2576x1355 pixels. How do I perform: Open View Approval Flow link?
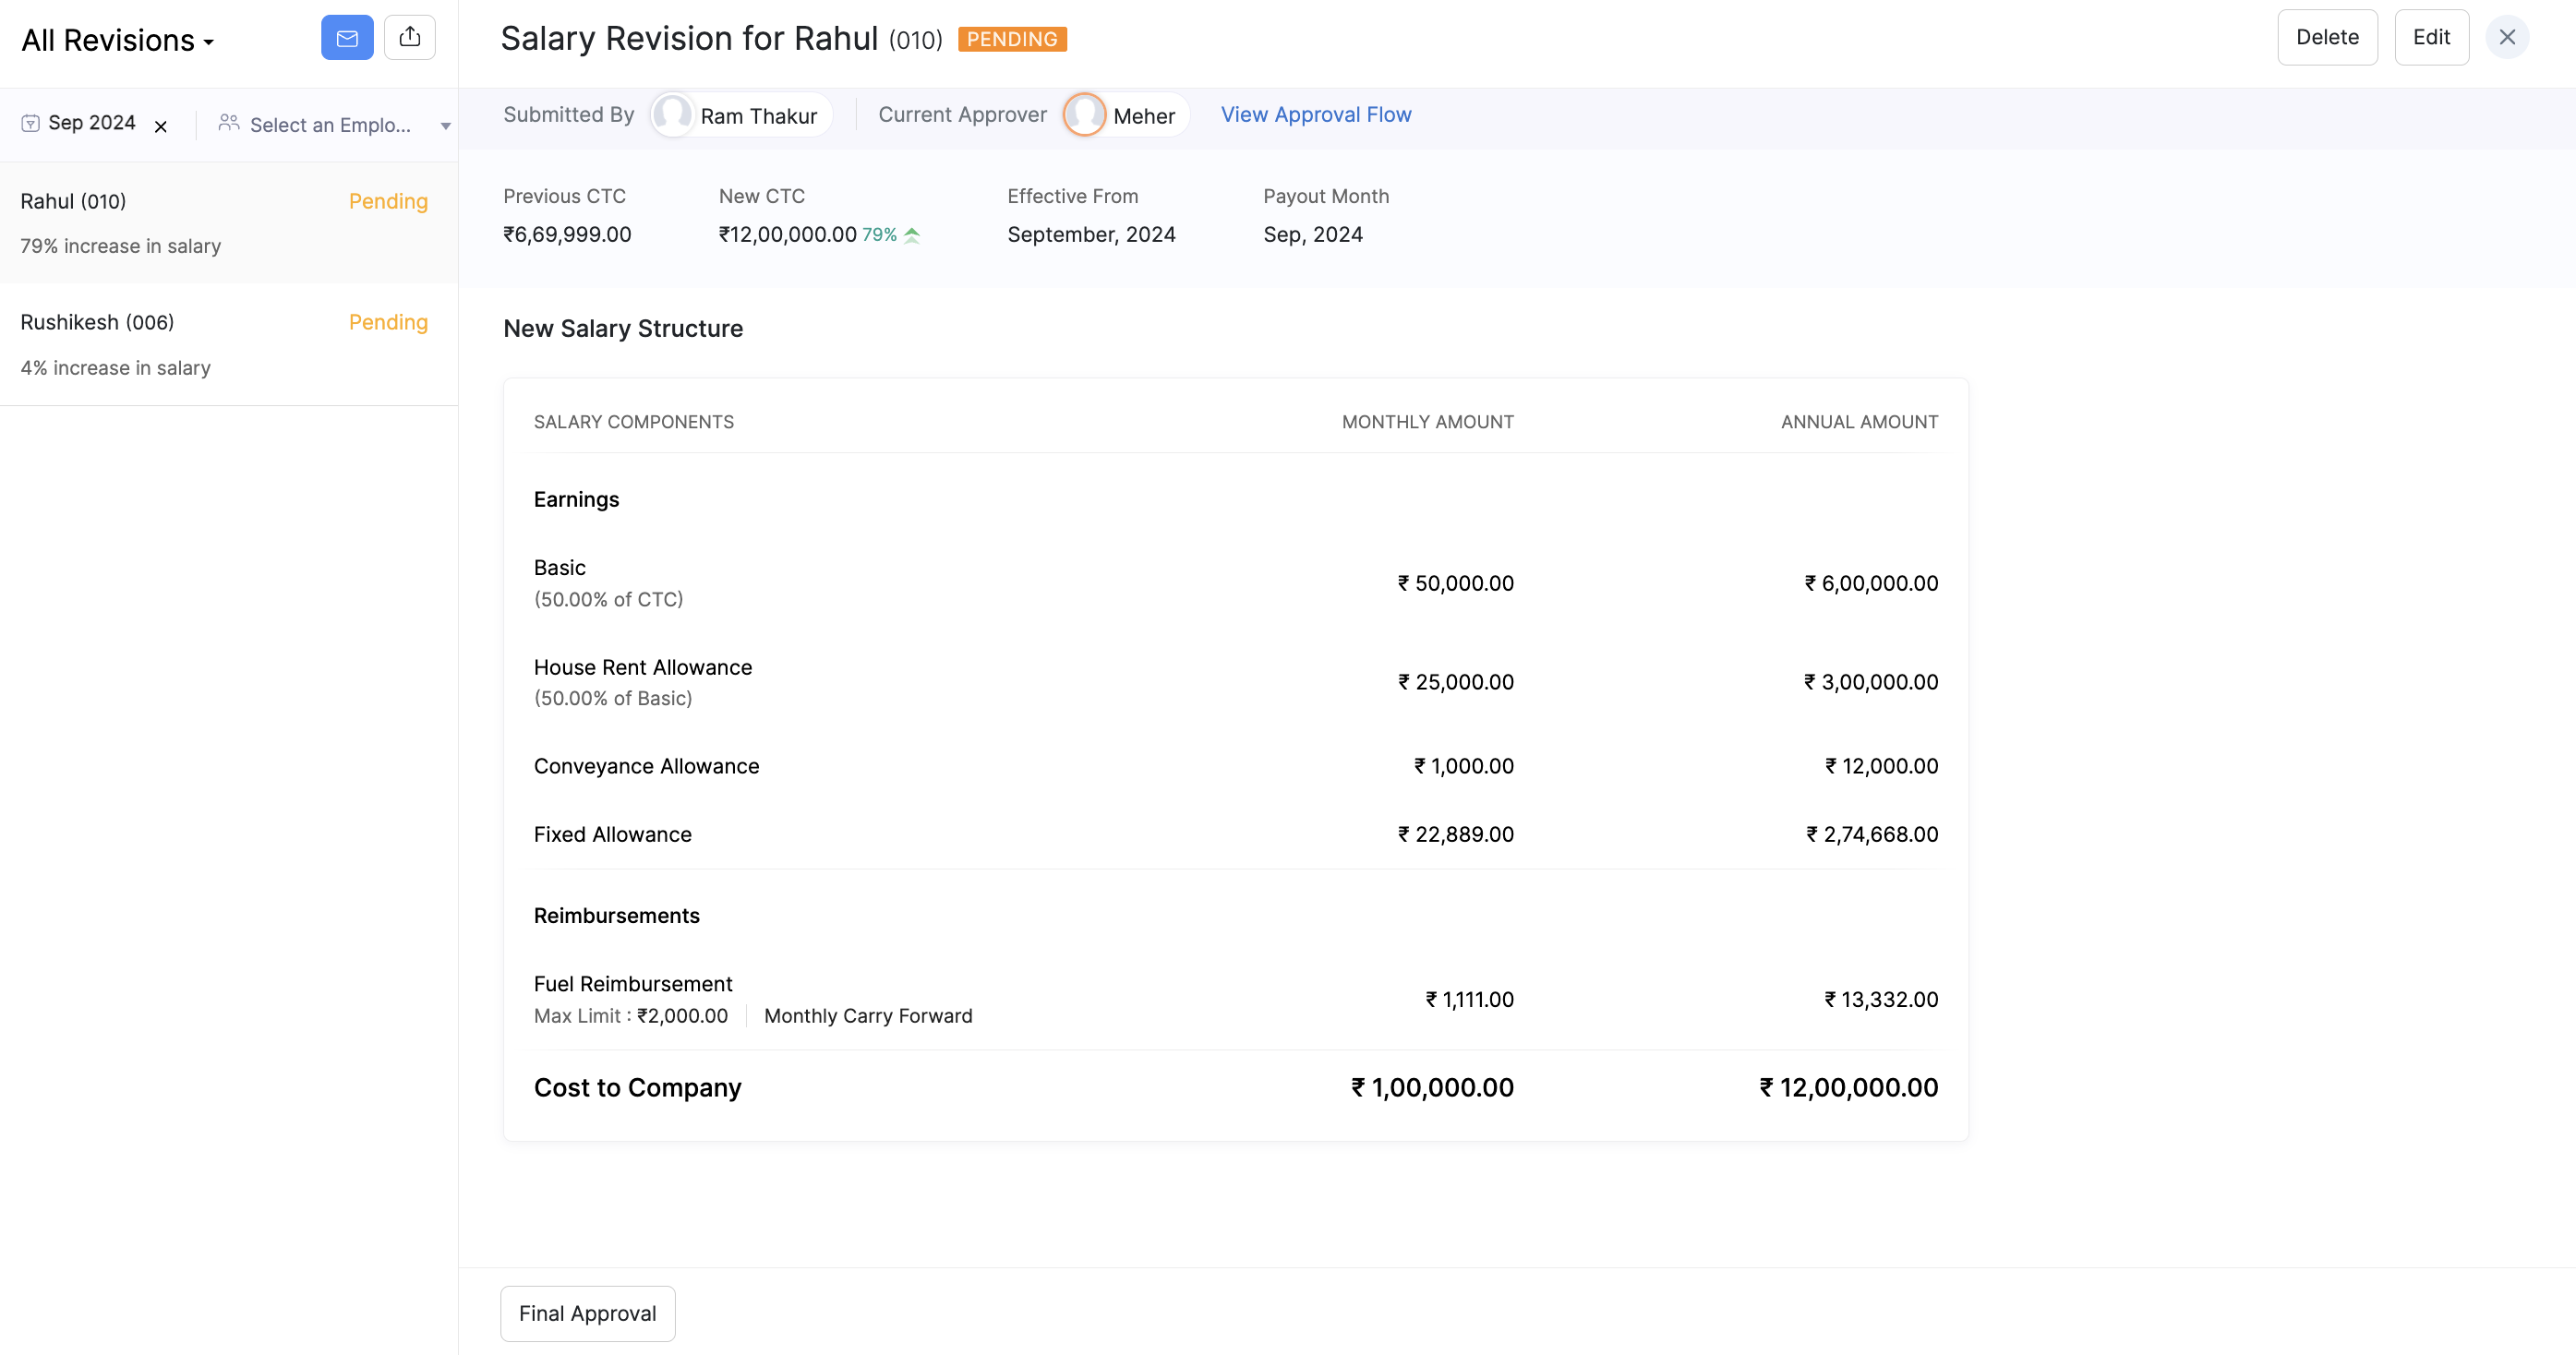tap(1316, 115)
